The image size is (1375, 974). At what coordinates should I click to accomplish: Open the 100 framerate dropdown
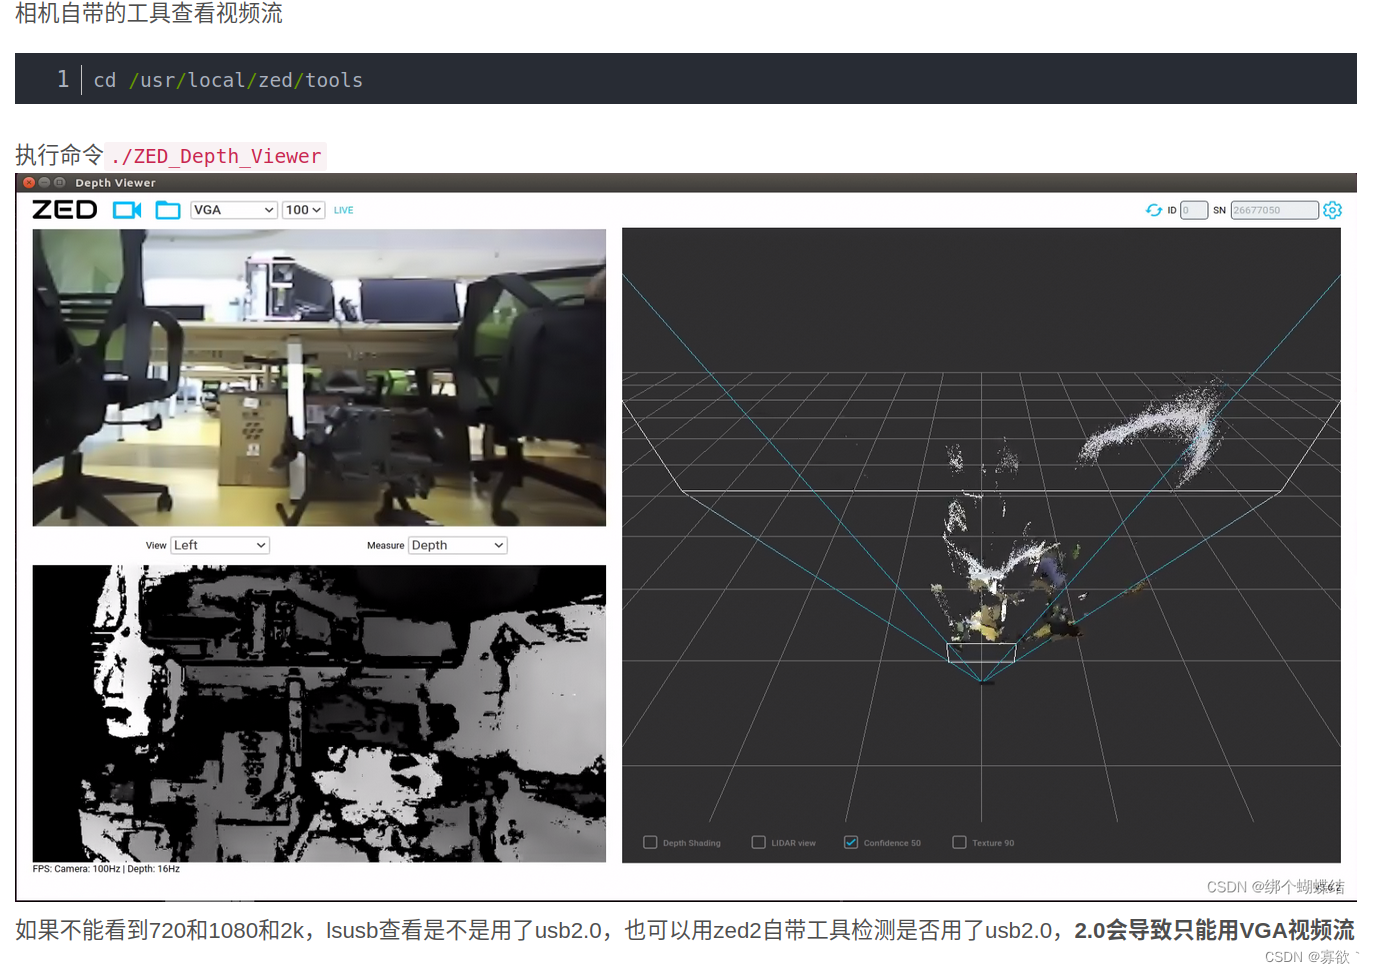click(x=303, y=209)
